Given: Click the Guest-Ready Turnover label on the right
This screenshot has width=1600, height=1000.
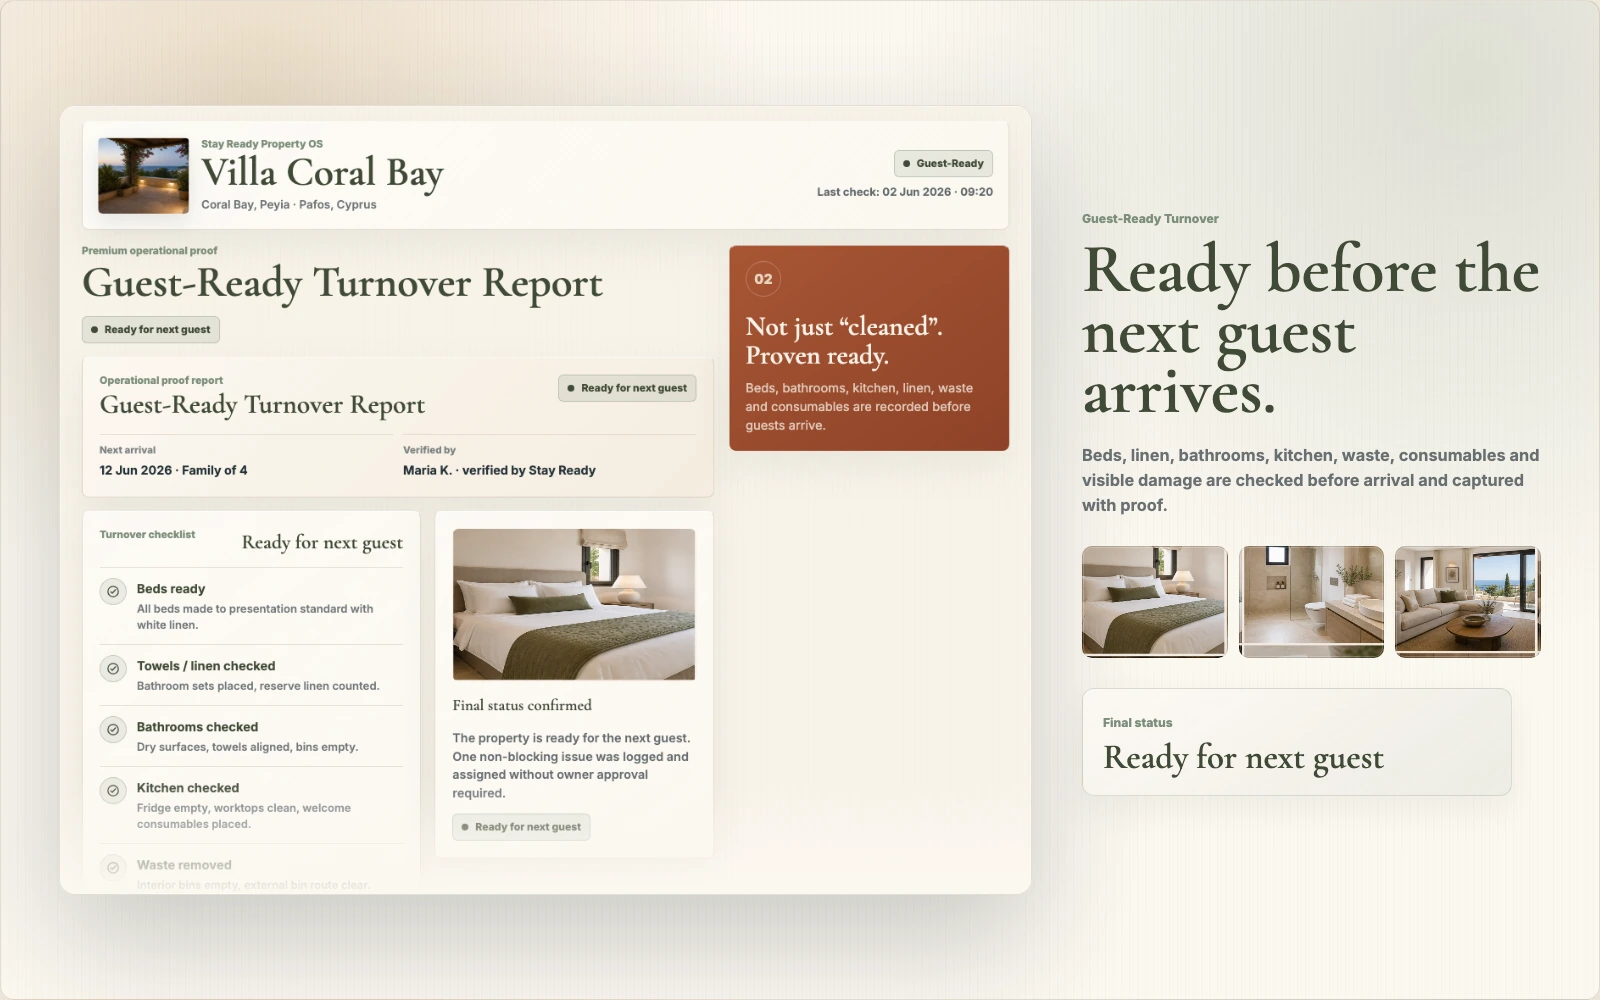Looking at the screenshot, I should [1150, 219].
